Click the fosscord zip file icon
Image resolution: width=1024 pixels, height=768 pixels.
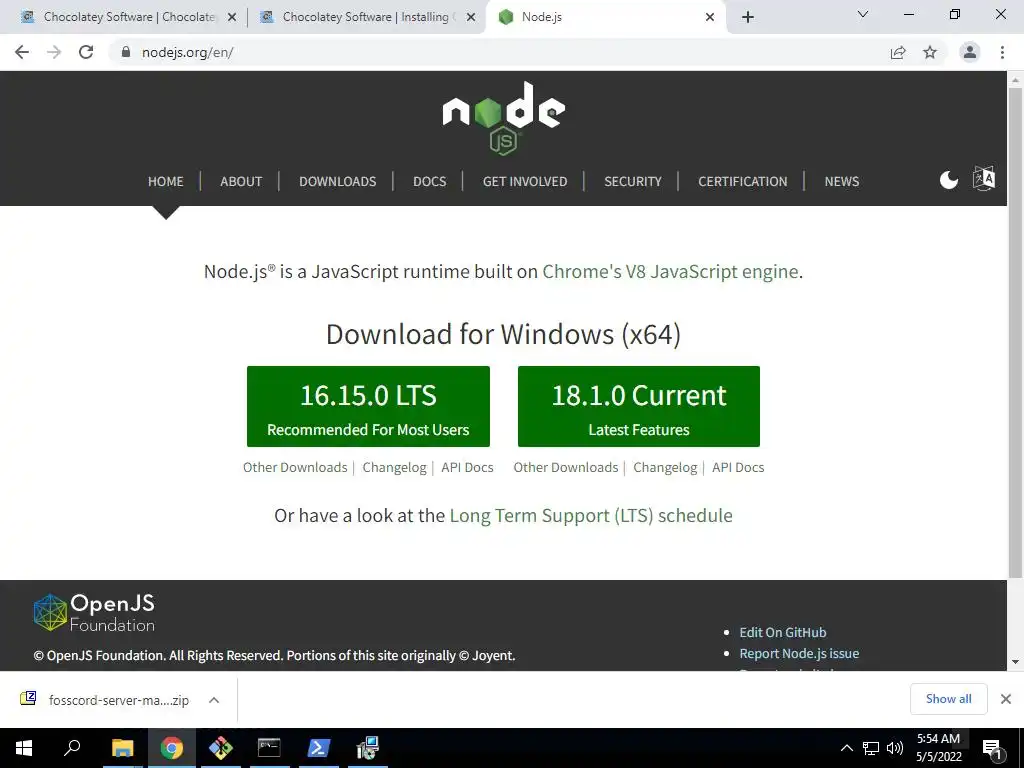tap(28, 699)
